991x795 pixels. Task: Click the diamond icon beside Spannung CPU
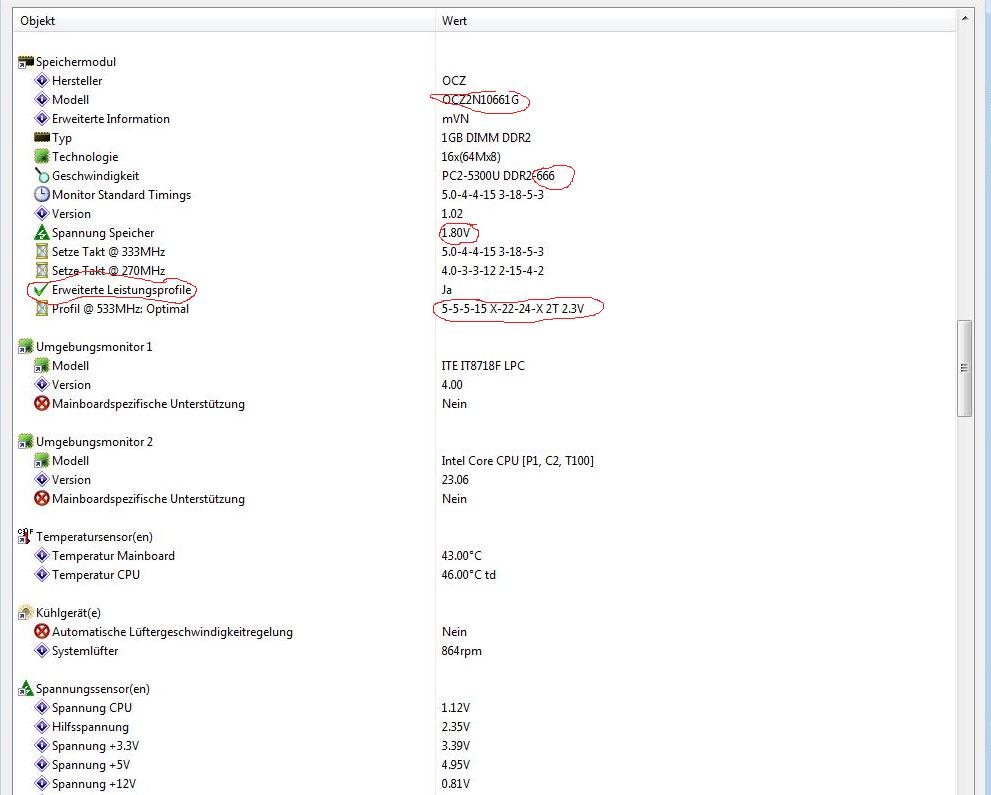[x=42, y=707]
